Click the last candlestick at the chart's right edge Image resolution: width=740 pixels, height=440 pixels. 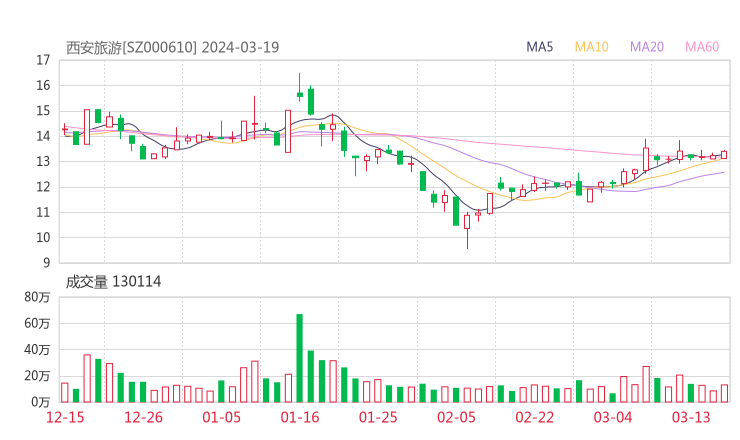(x=724, y=155)
